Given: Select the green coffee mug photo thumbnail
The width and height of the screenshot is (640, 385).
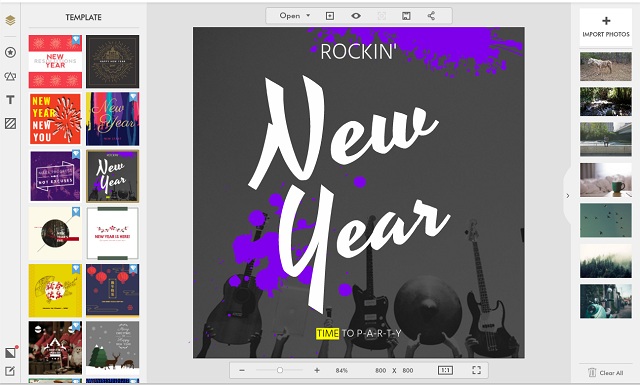Looking at the screenshot, I should [x=606, y=180].
